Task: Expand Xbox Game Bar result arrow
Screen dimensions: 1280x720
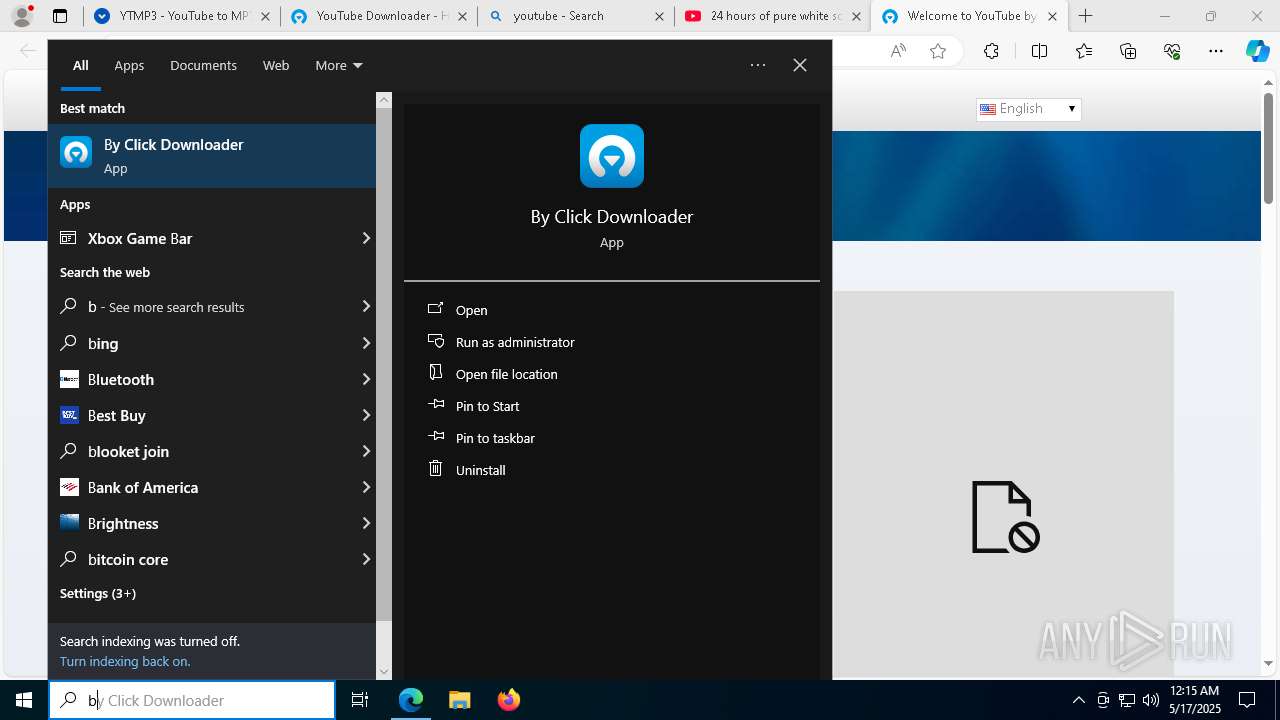Action: [366, 238]
